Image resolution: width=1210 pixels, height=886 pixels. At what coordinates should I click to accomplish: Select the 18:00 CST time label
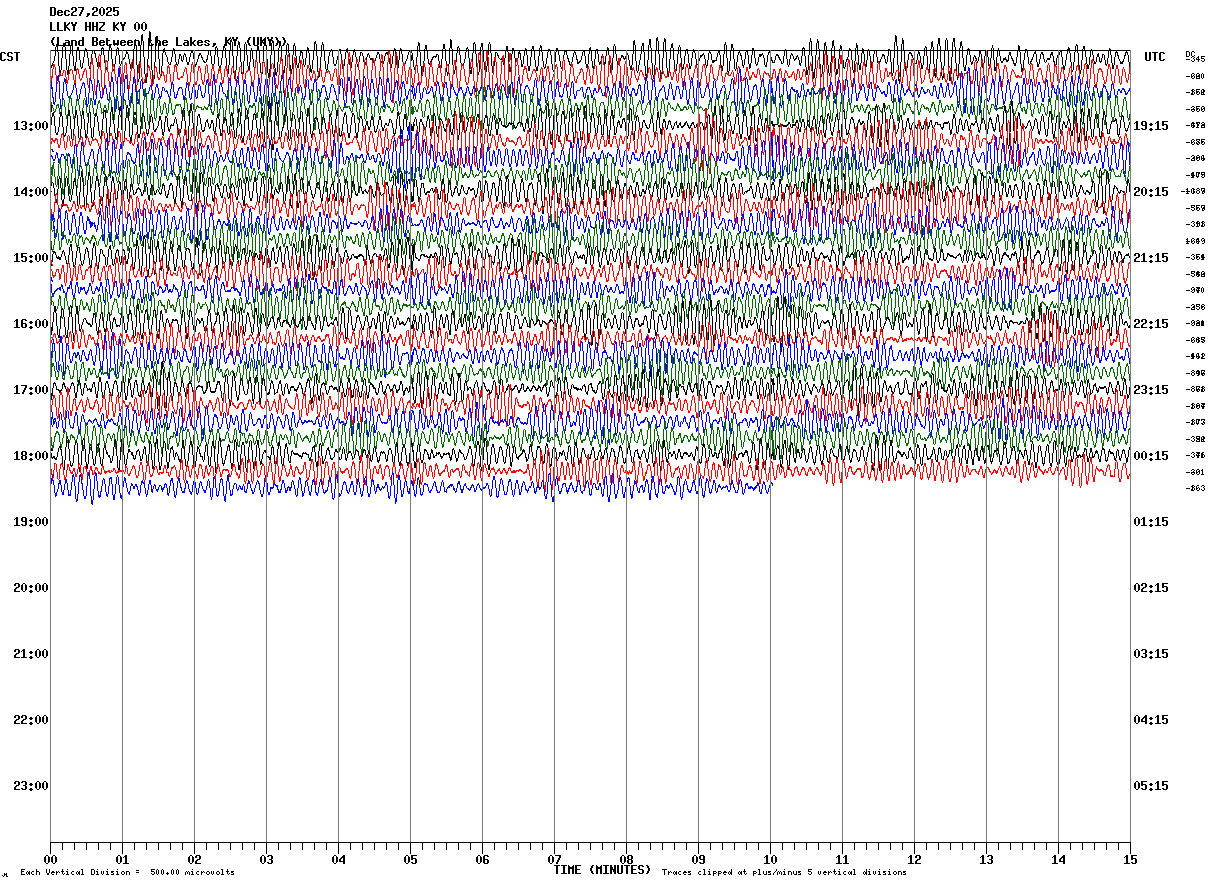[x=31, y=456]
